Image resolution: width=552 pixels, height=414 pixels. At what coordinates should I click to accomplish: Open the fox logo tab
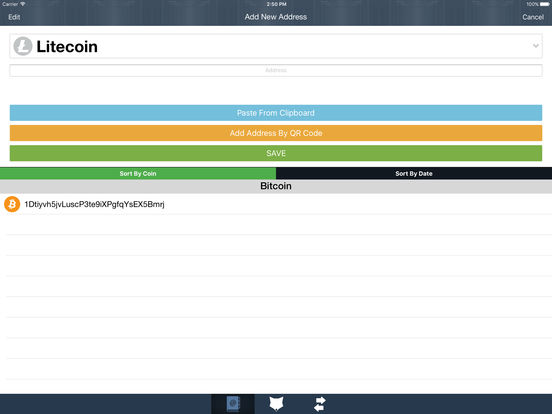pyautogui.click(x=276, y=404)
